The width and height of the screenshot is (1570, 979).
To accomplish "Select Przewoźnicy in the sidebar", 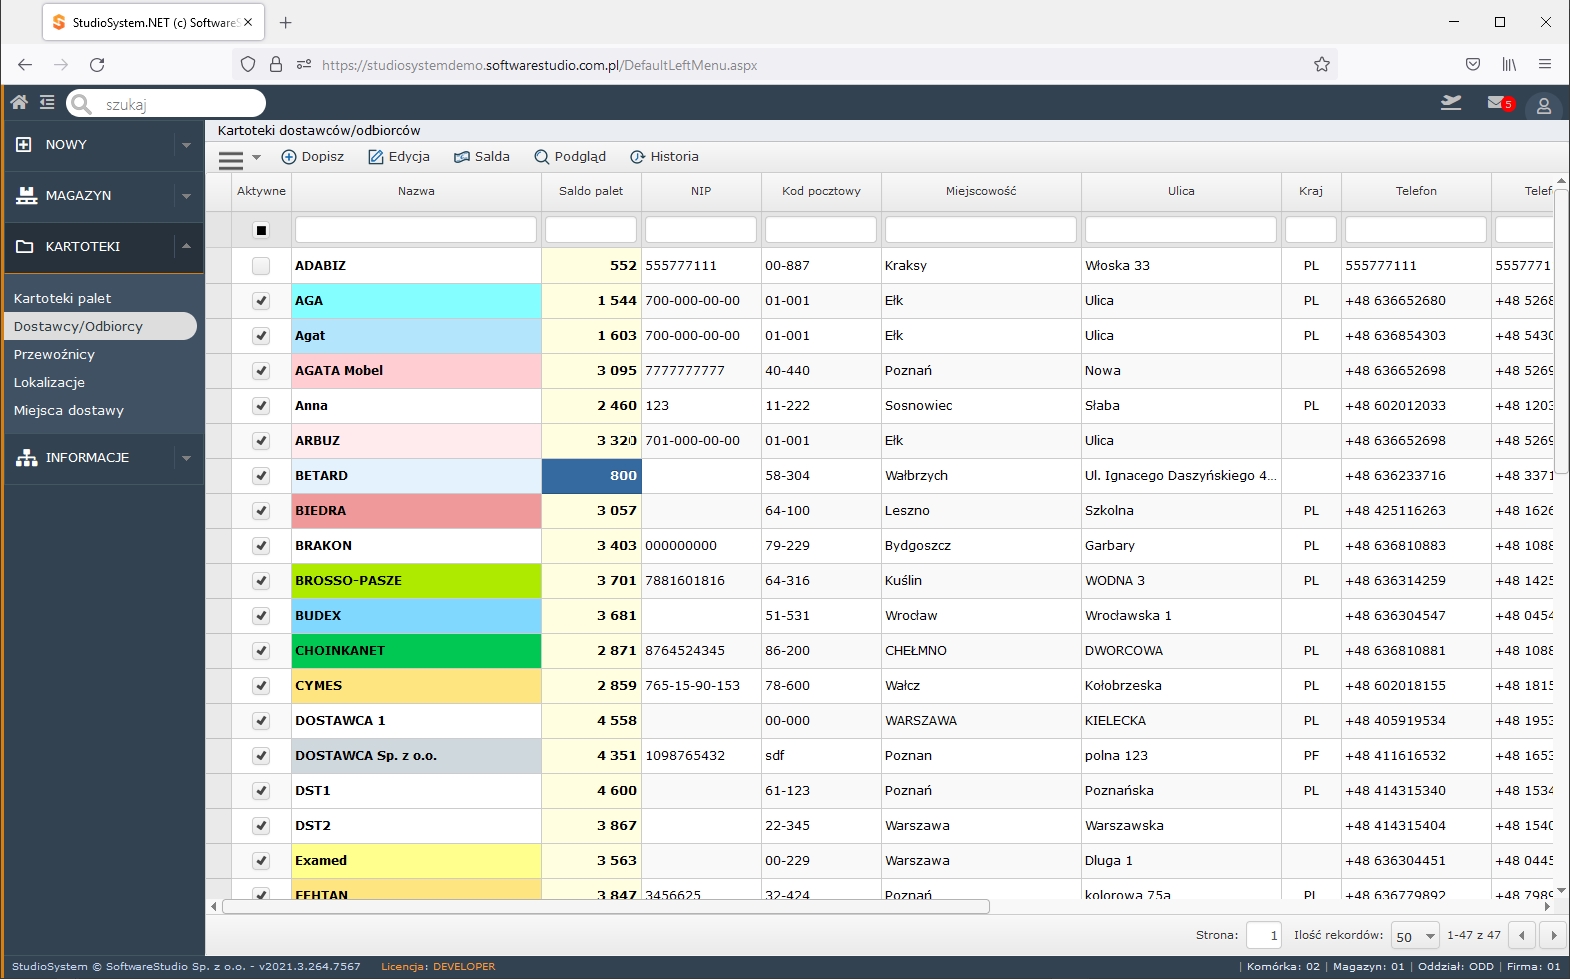I will click(54, 355).
